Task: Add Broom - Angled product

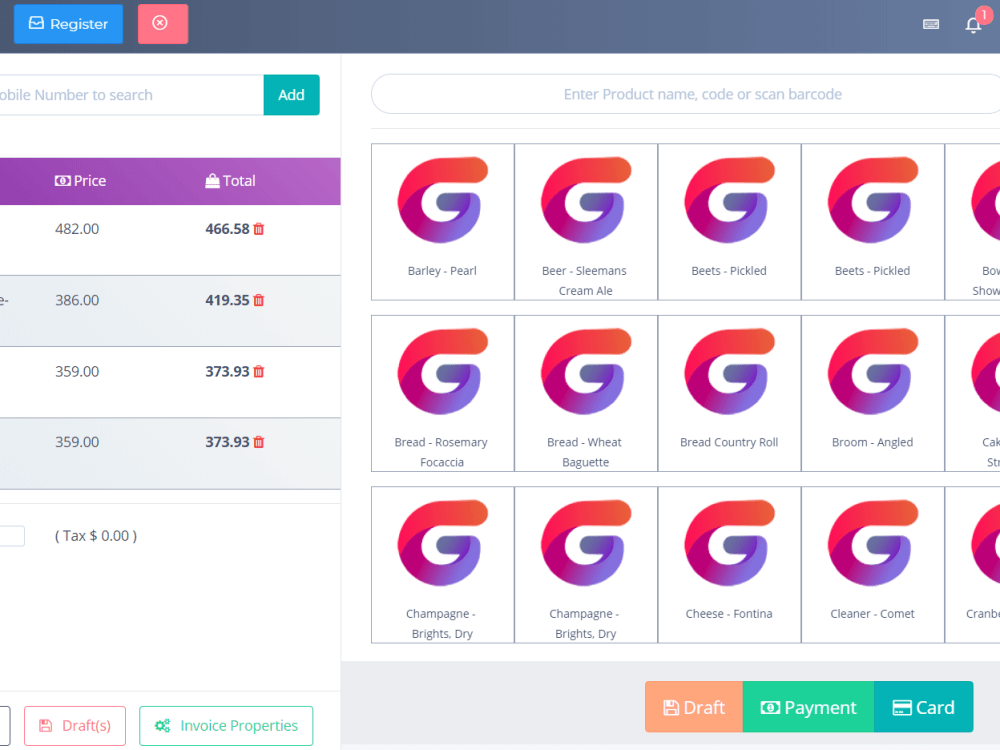Action: [872, 393]
